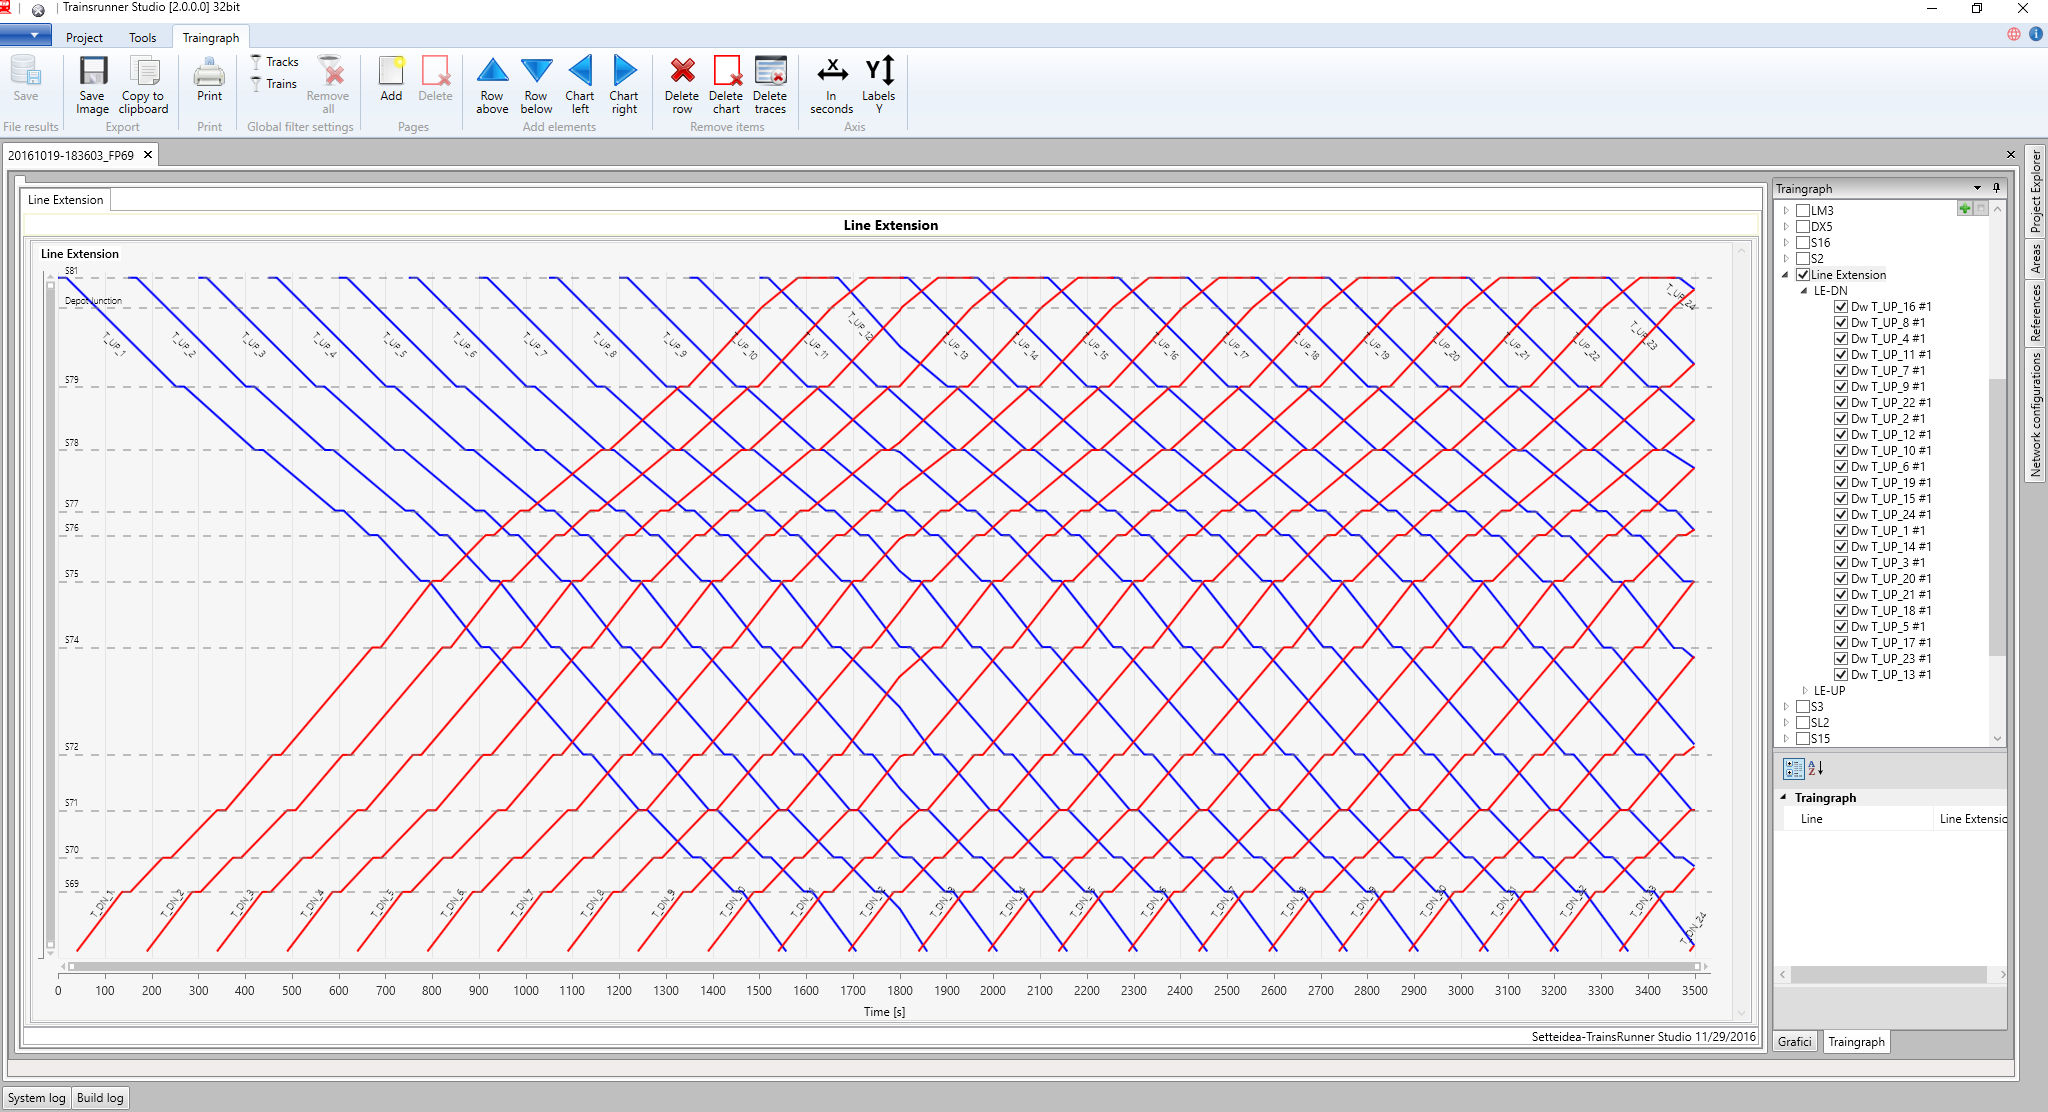Image resolution: width=2048 pixels, height=1112 pixels.
Task: Collapse the Traingraph property category
Action: click(1783, 798)
